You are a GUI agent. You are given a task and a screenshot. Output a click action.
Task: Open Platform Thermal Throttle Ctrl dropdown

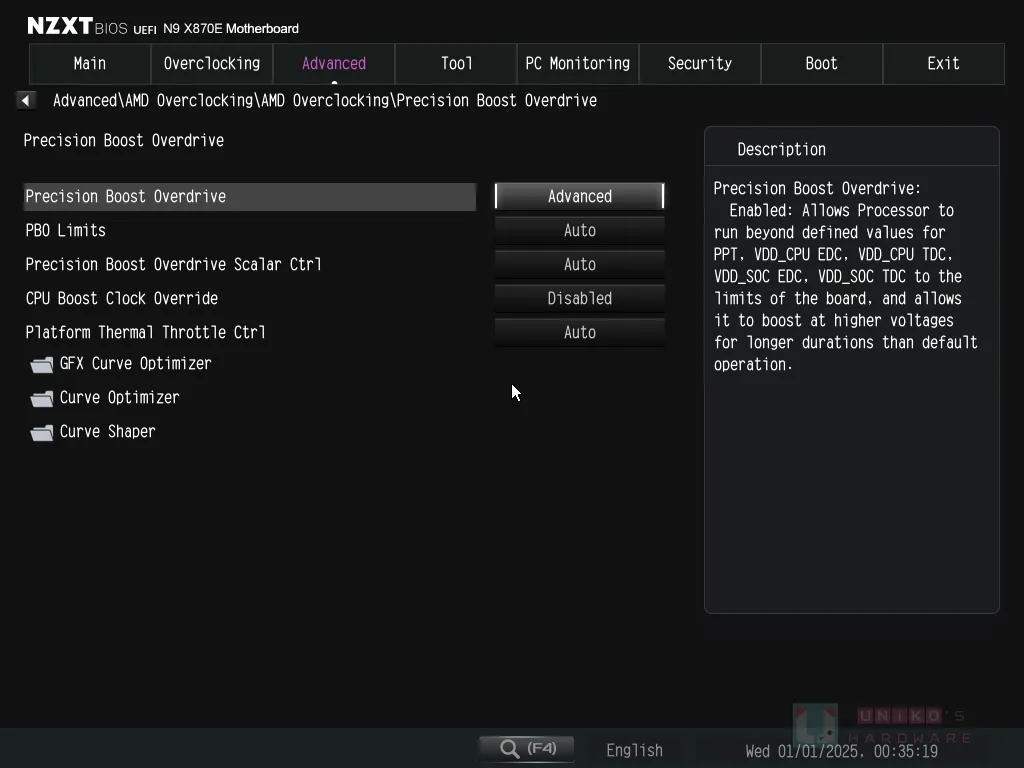point(580,332)
